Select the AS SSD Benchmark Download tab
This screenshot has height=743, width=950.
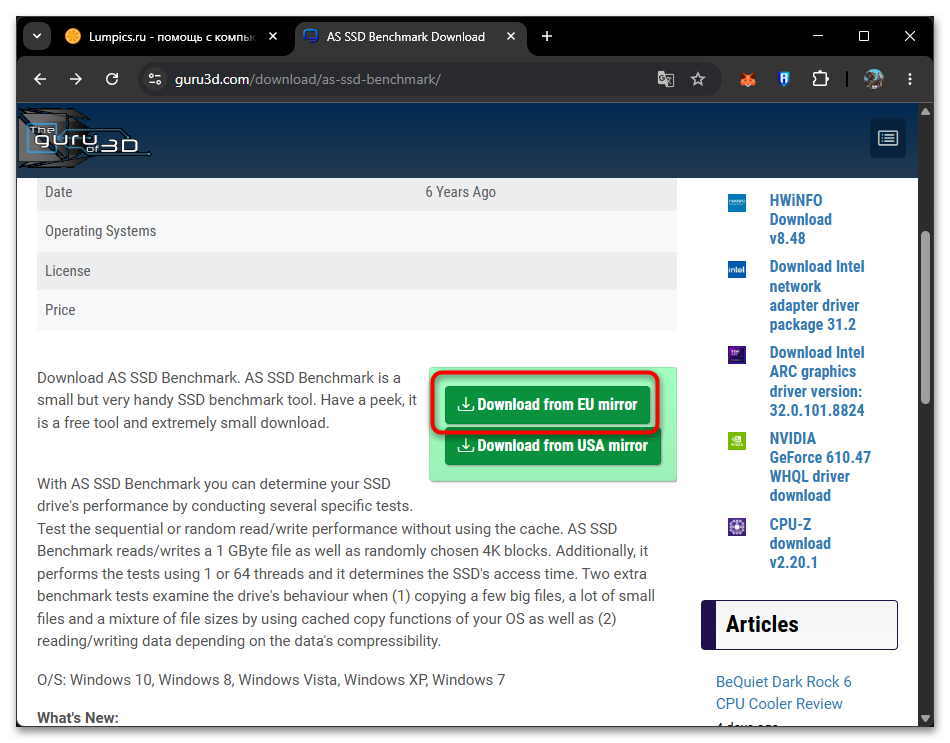(x=406, y=37)
